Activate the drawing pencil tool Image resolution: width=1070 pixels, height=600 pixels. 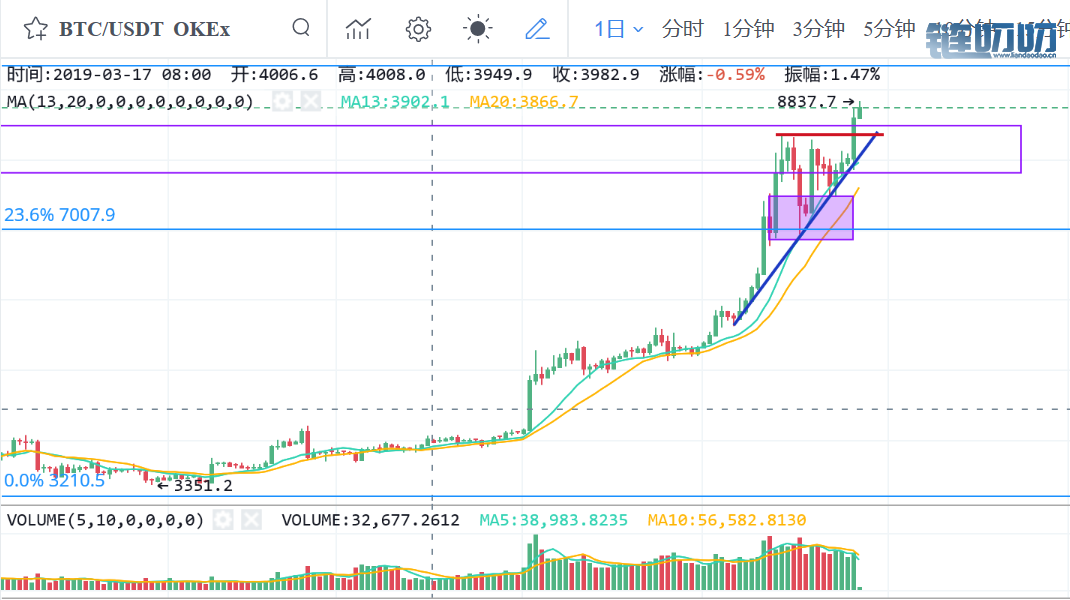(x=537, y=29)
